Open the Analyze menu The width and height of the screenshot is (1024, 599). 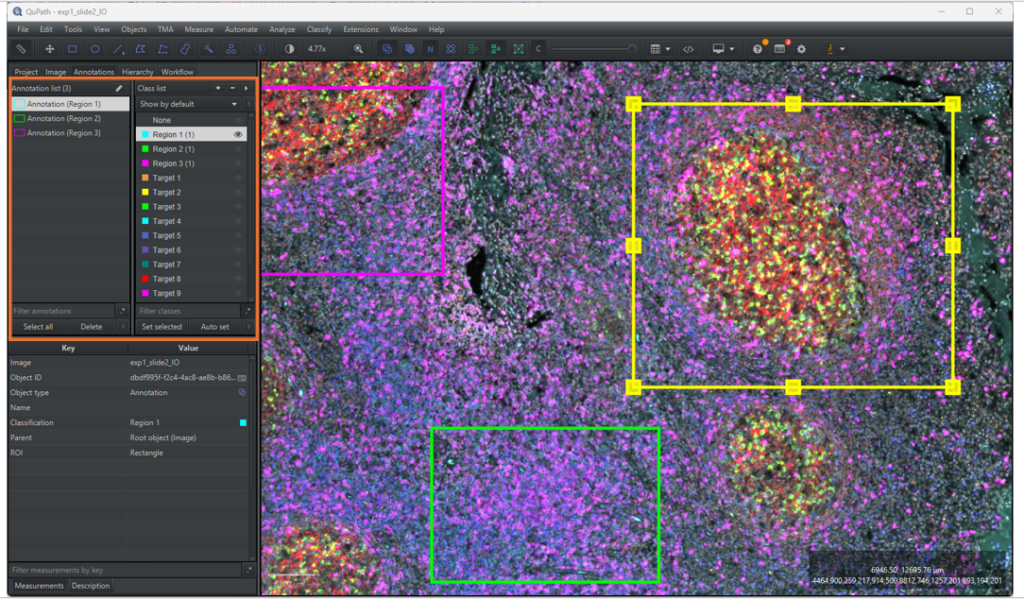click(282, 29)
